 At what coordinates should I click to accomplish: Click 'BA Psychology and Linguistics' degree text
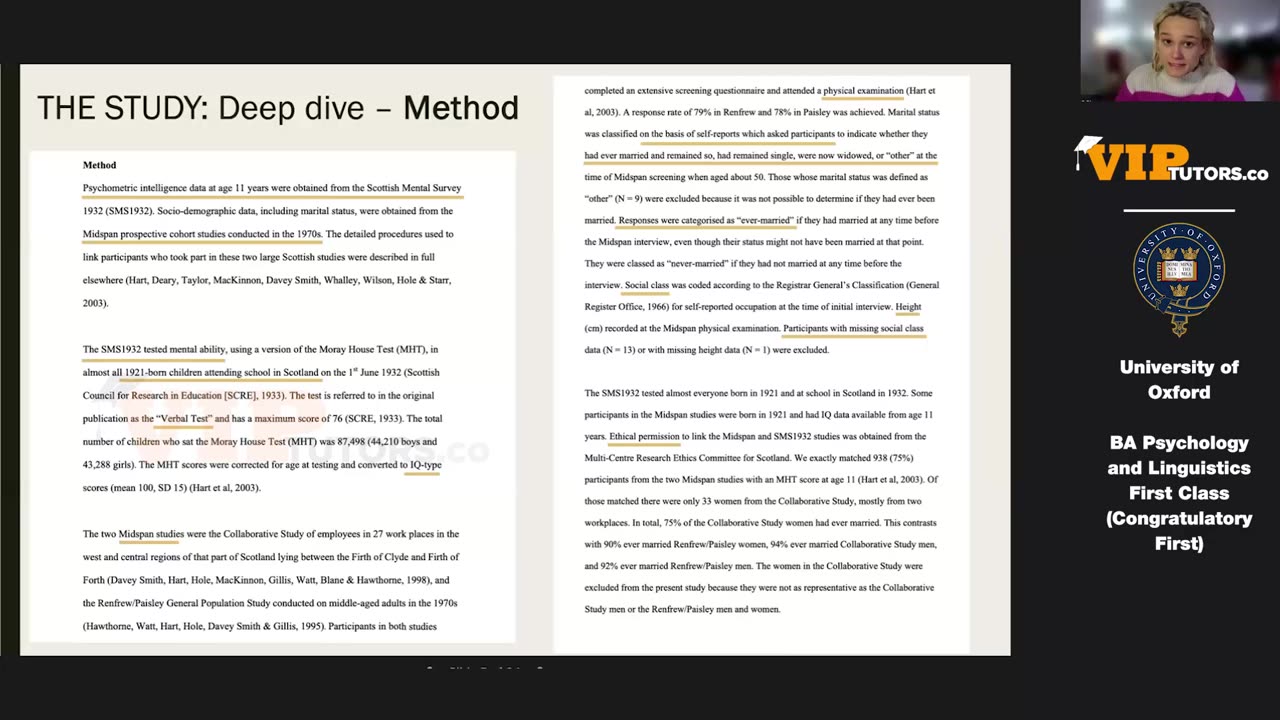(x=1179, y=455)
